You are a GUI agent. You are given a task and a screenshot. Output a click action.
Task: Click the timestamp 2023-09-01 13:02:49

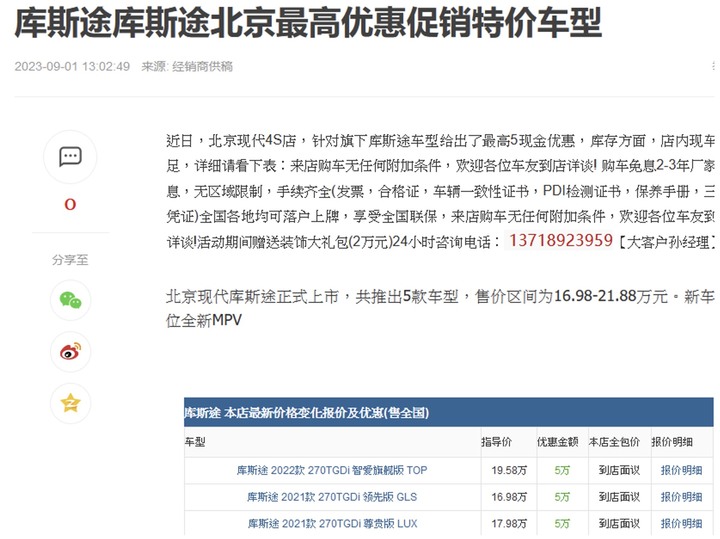click(x=72, y=67)
